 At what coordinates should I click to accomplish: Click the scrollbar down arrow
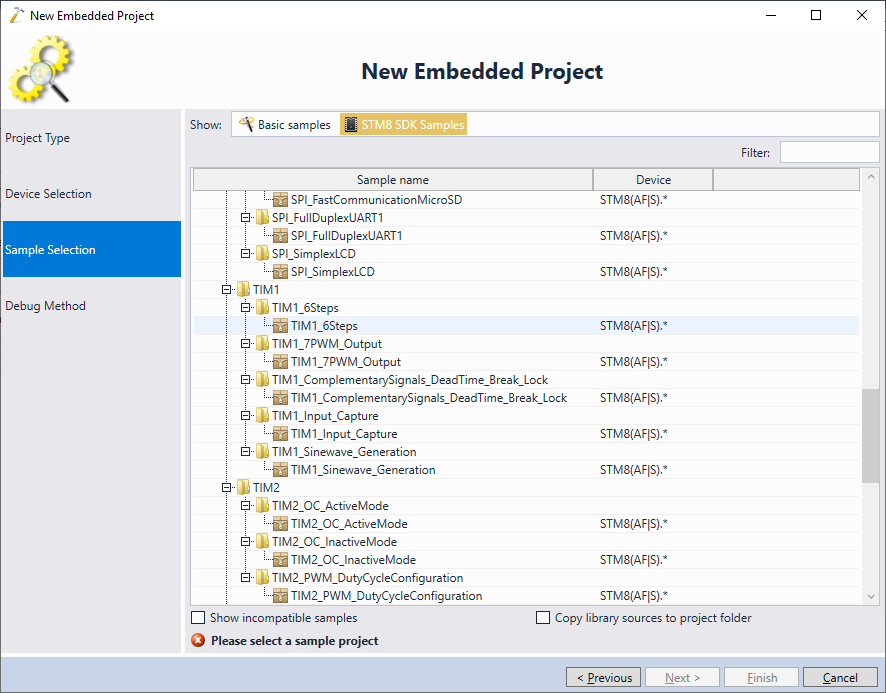point(871,596)
